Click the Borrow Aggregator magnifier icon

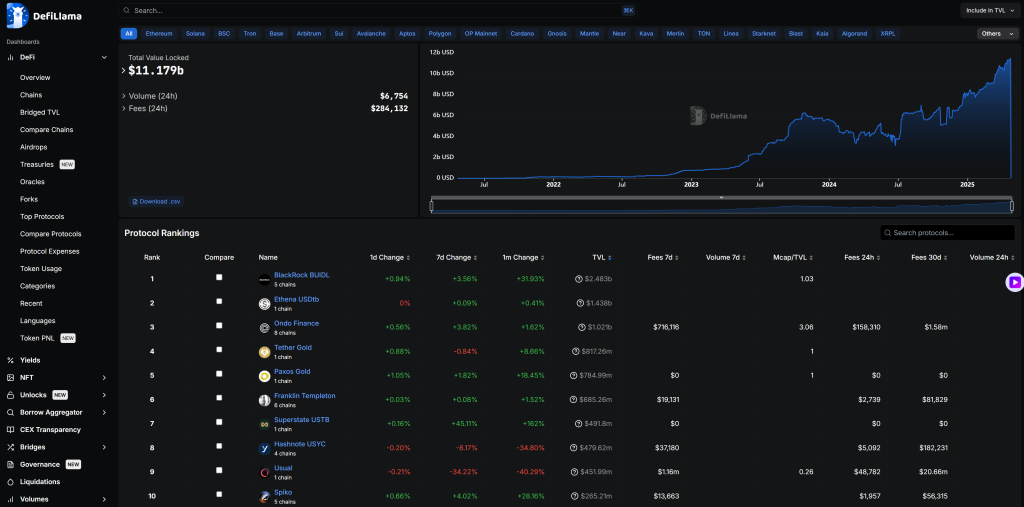coord(10,412)
